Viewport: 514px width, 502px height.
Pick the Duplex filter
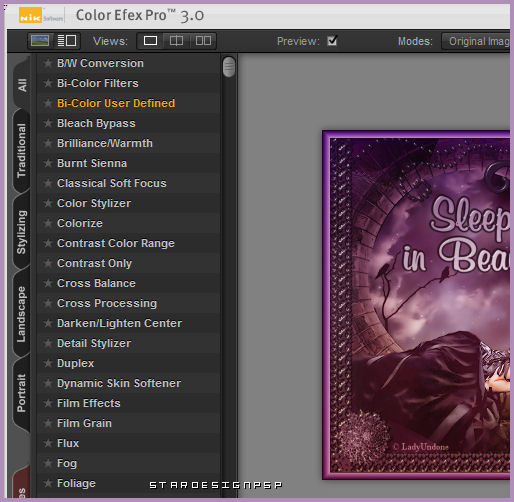click(x=129, y=363)
